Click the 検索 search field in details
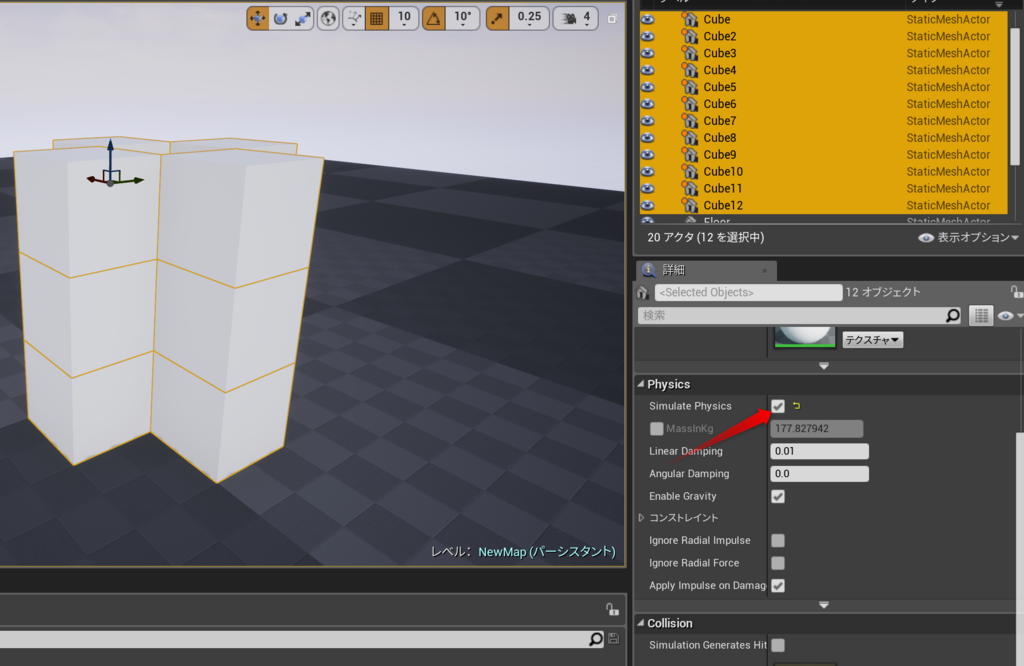 [792, 316]
